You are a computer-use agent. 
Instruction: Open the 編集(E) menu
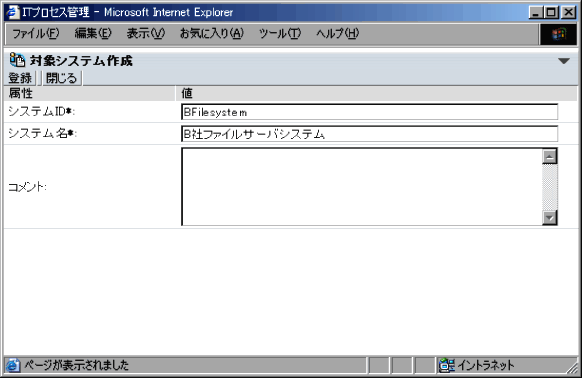coord(92,34)
